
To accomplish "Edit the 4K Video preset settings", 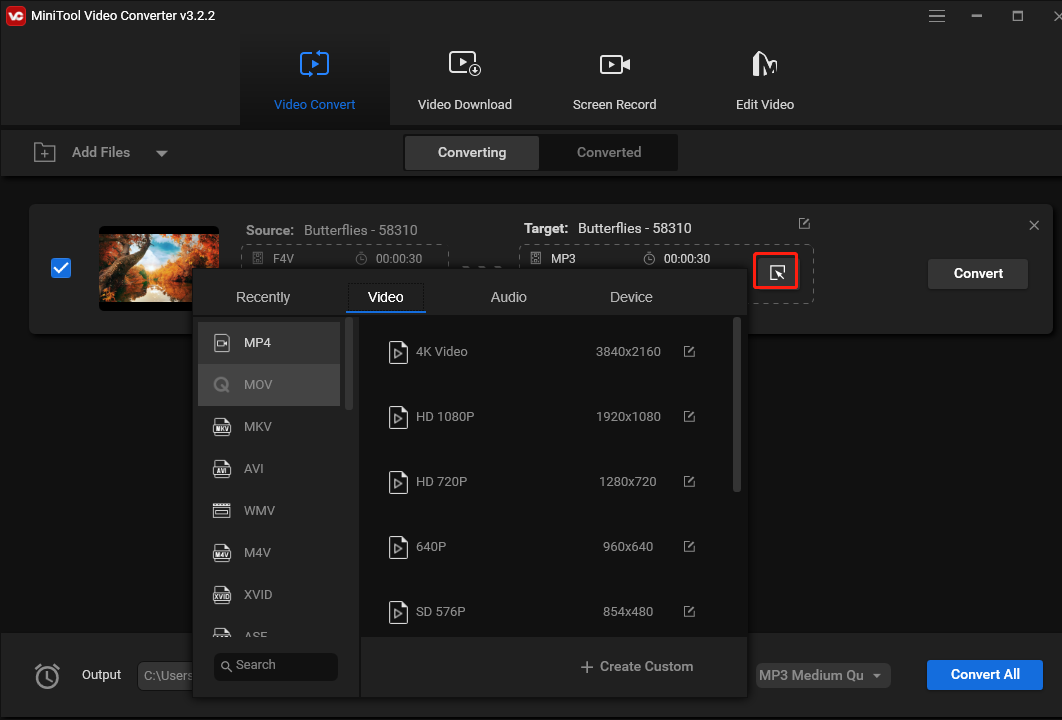I will 689,352.
